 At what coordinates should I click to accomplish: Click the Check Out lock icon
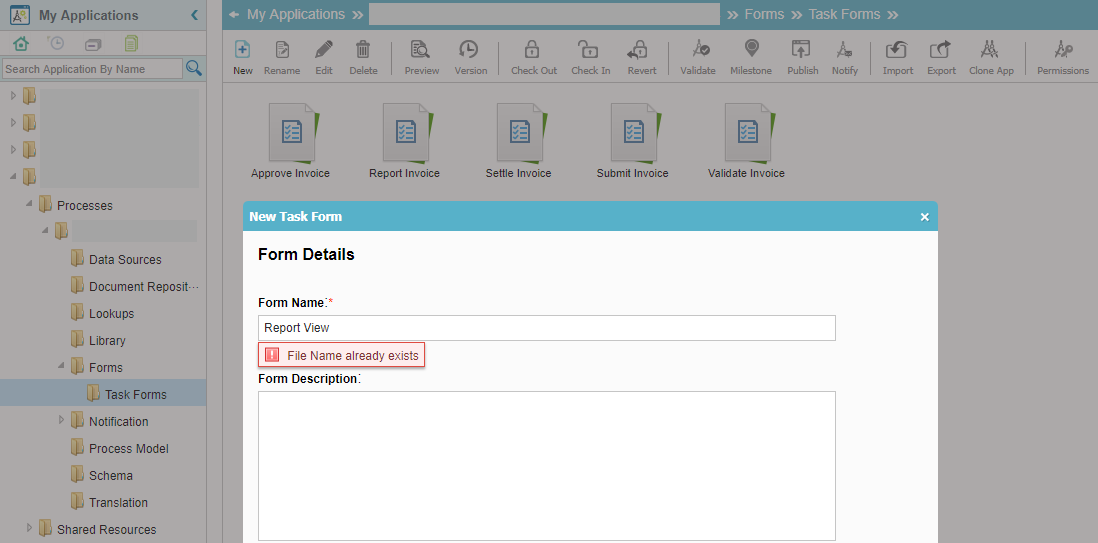point(532,50)
